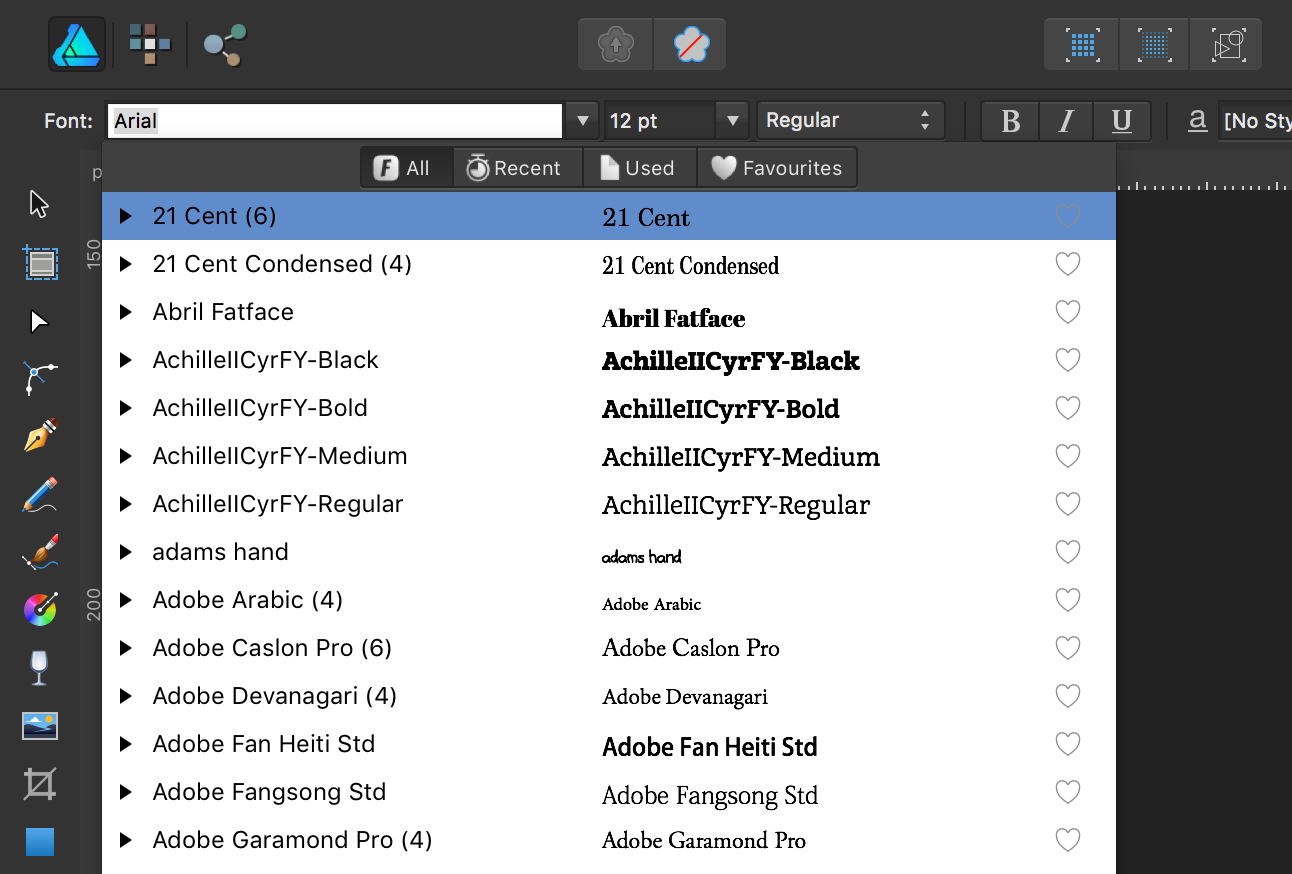Viewport: 1292px width, 874px height.
Task: Favourite the Adobe Garamond Pro font
Action: point(1068,840)
